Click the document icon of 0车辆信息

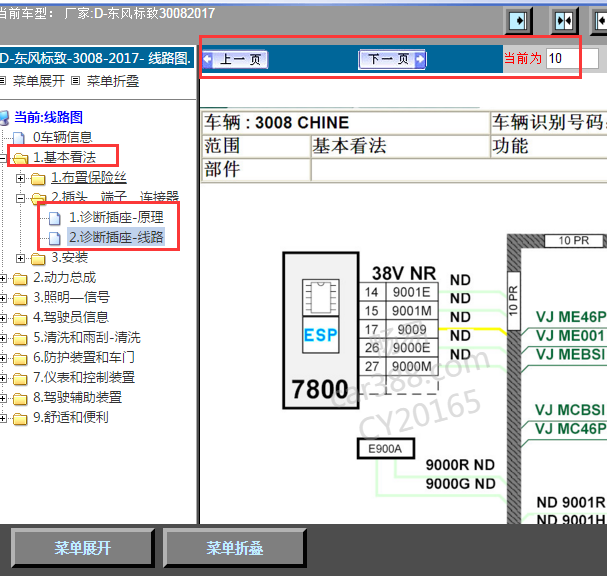(x=19, y=138)
